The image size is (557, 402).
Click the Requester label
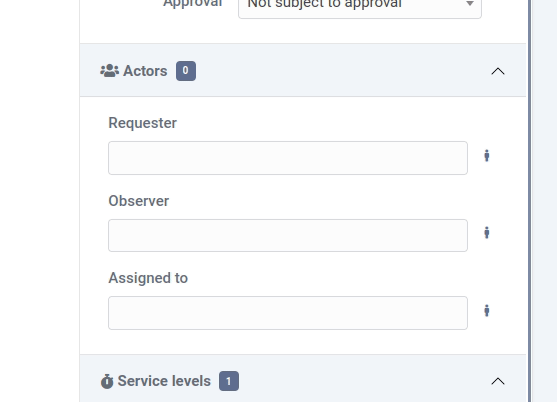[142, 123]
